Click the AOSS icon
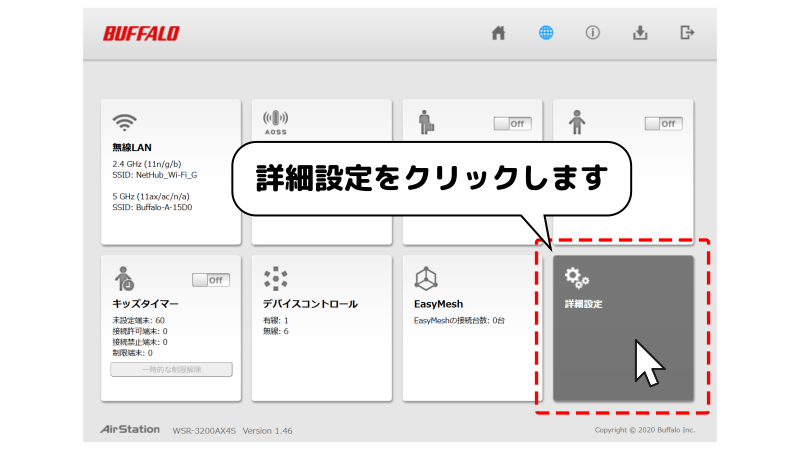 click(x=276, y=122)
